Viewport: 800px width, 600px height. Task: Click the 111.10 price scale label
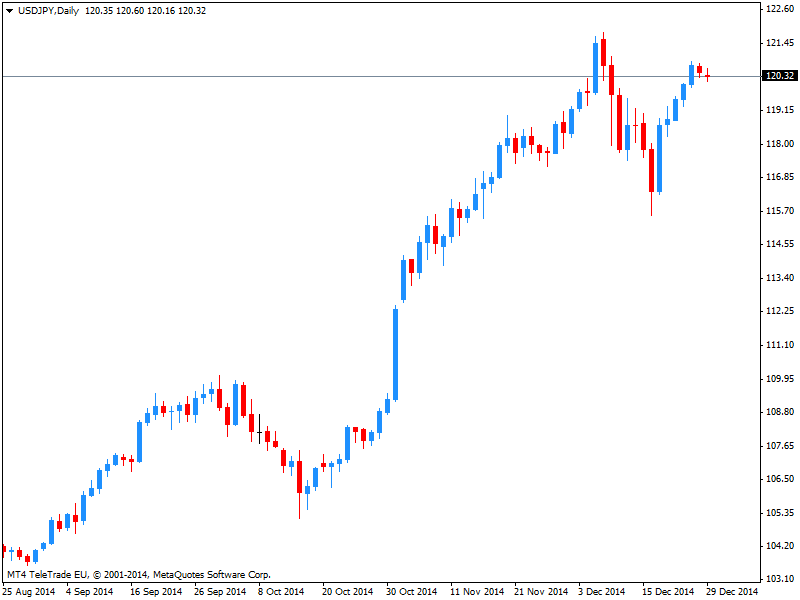coord(780,345)
